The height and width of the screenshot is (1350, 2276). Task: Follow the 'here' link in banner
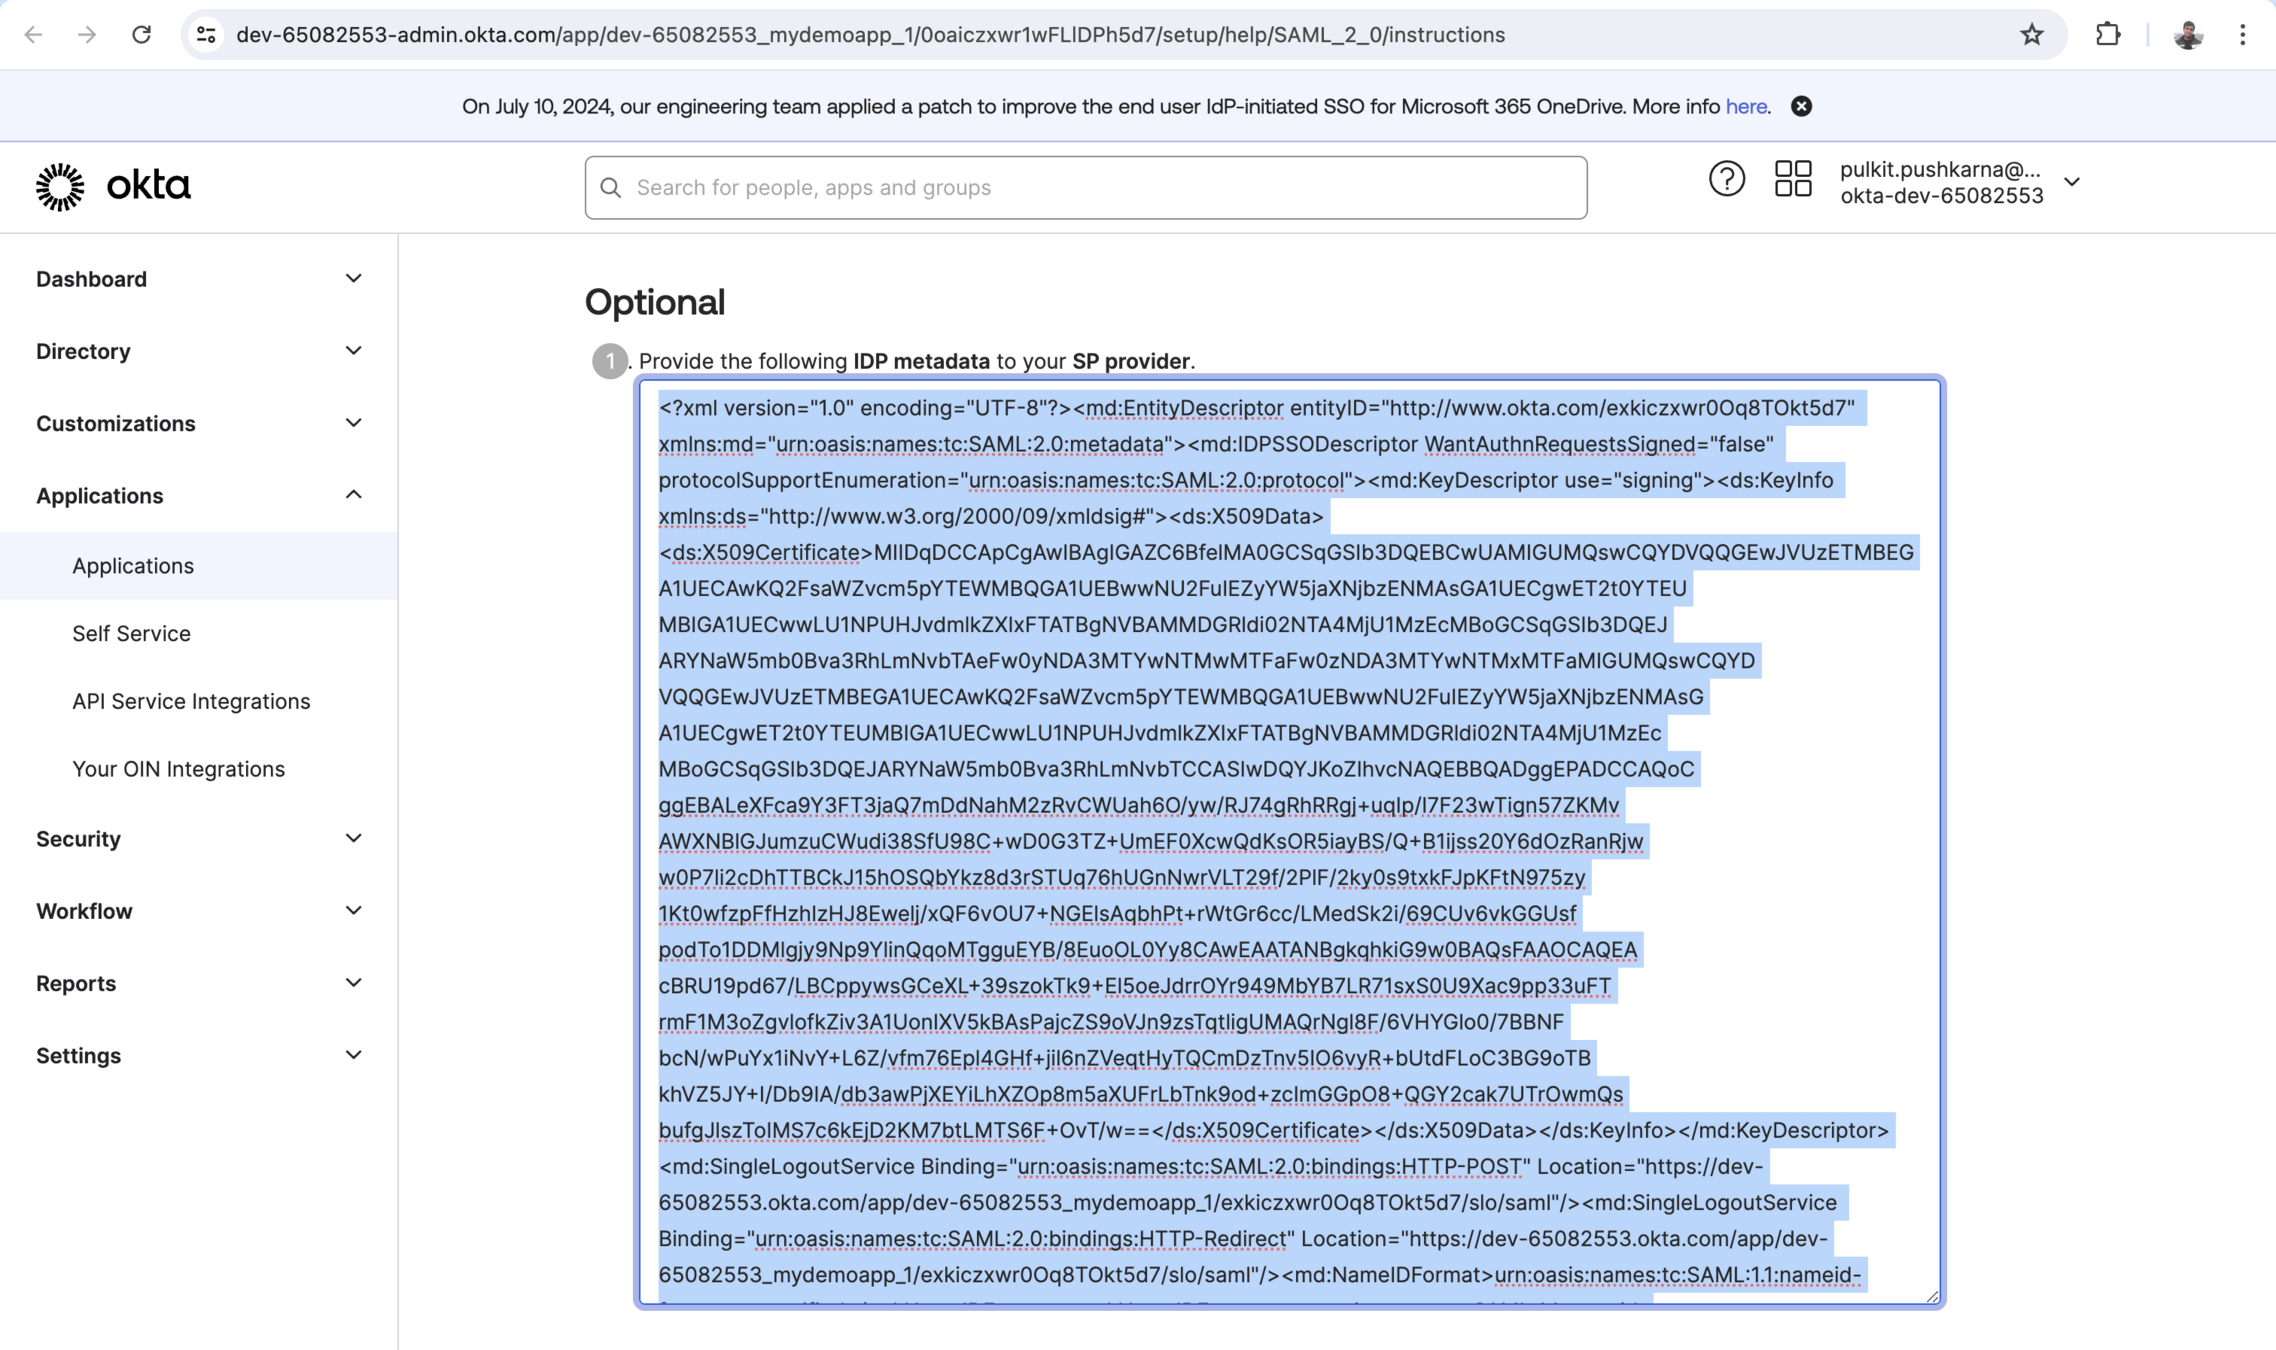(x=1745, y=107)
